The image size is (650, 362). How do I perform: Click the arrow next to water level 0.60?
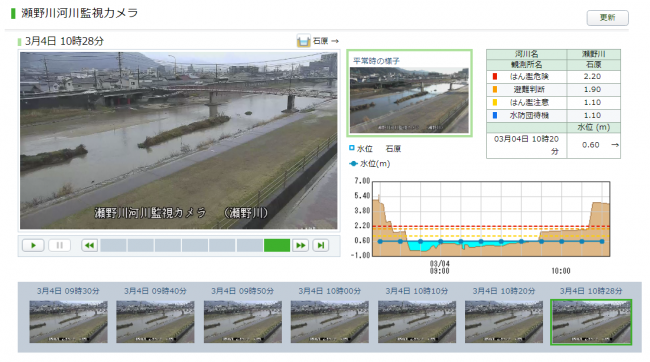click(x=615, y=145)
